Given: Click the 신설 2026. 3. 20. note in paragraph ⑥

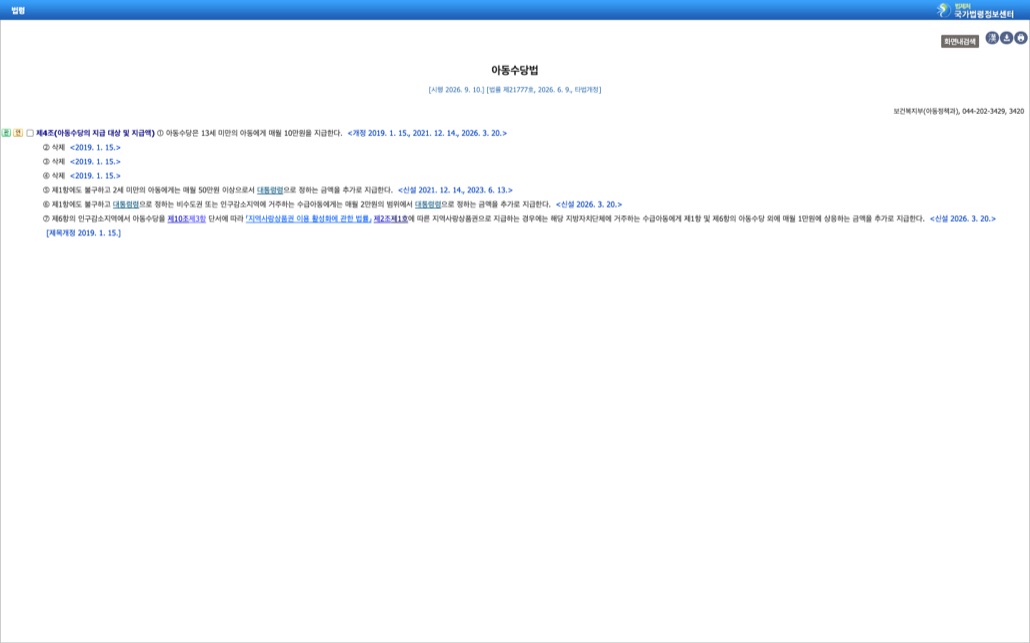Looking at the screenshot, I should [x=589, y=204].
